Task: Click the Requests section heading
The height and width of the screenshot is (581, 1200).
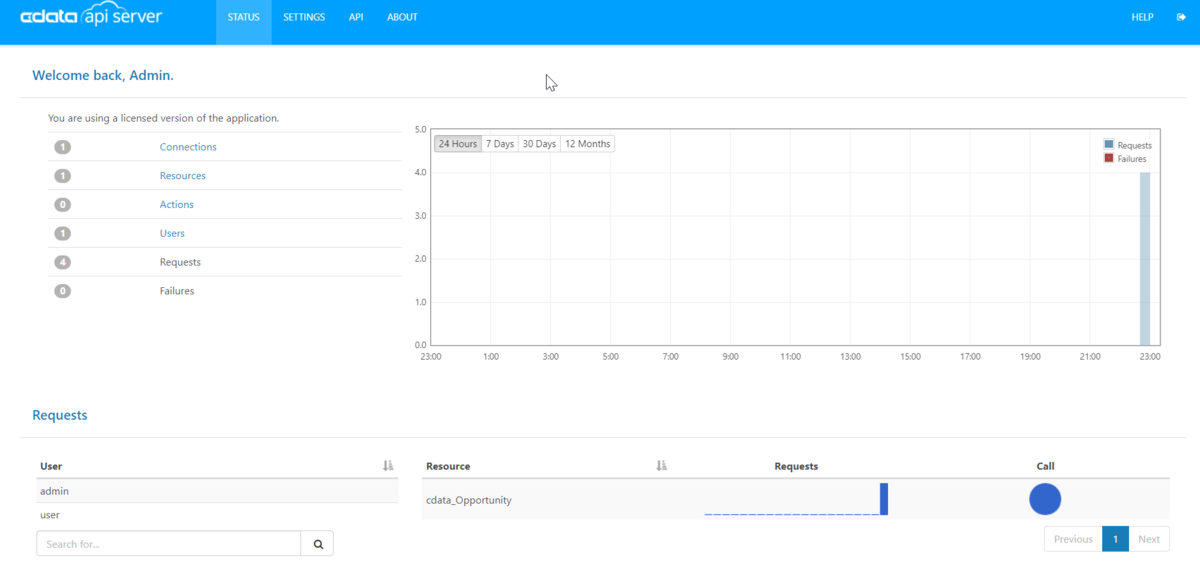Action: pyautogui.click(x=60, y=415)
